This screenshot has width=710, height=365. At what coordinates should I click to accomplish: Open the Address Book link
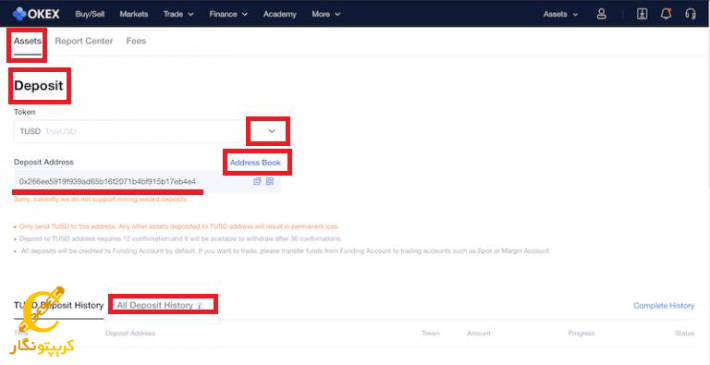(255, 162)
